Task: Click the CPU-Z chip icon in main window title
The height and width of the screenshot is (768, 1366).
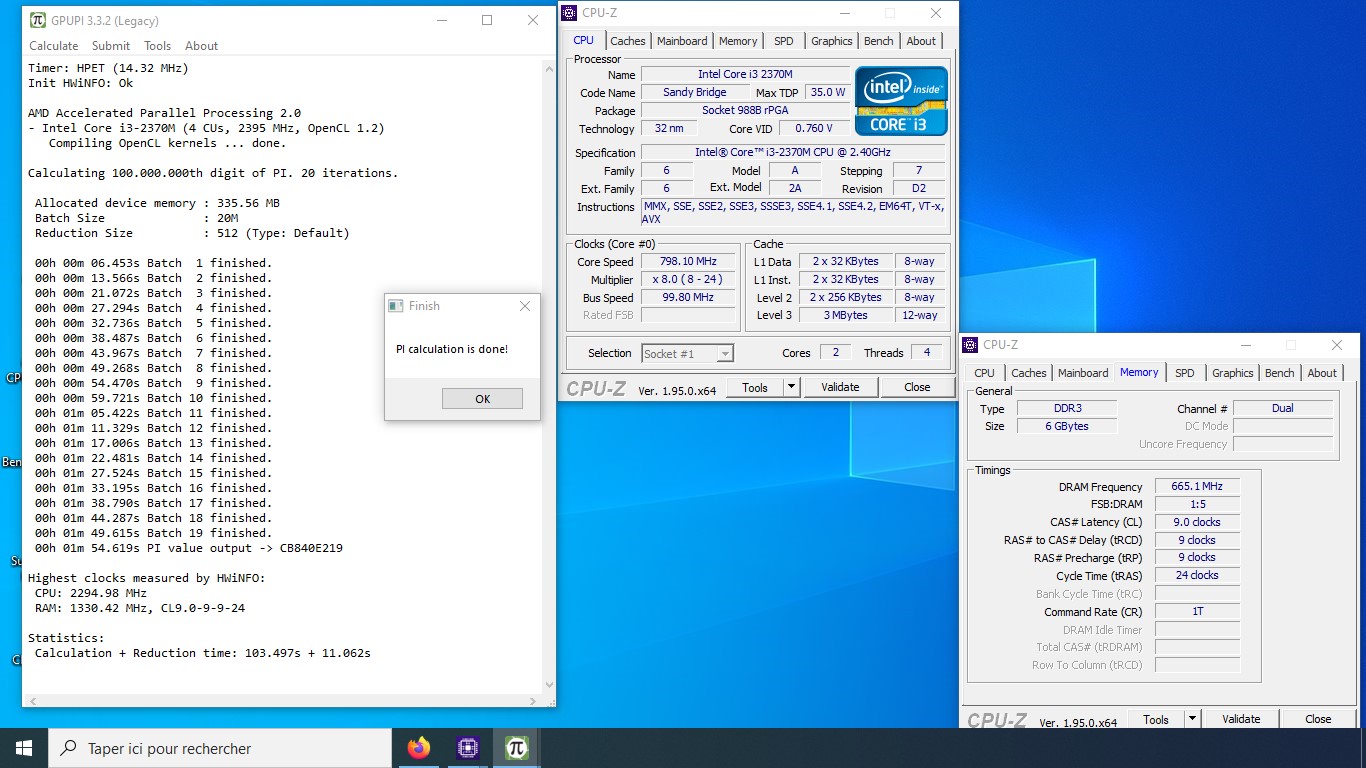Action: coord(569,13)
